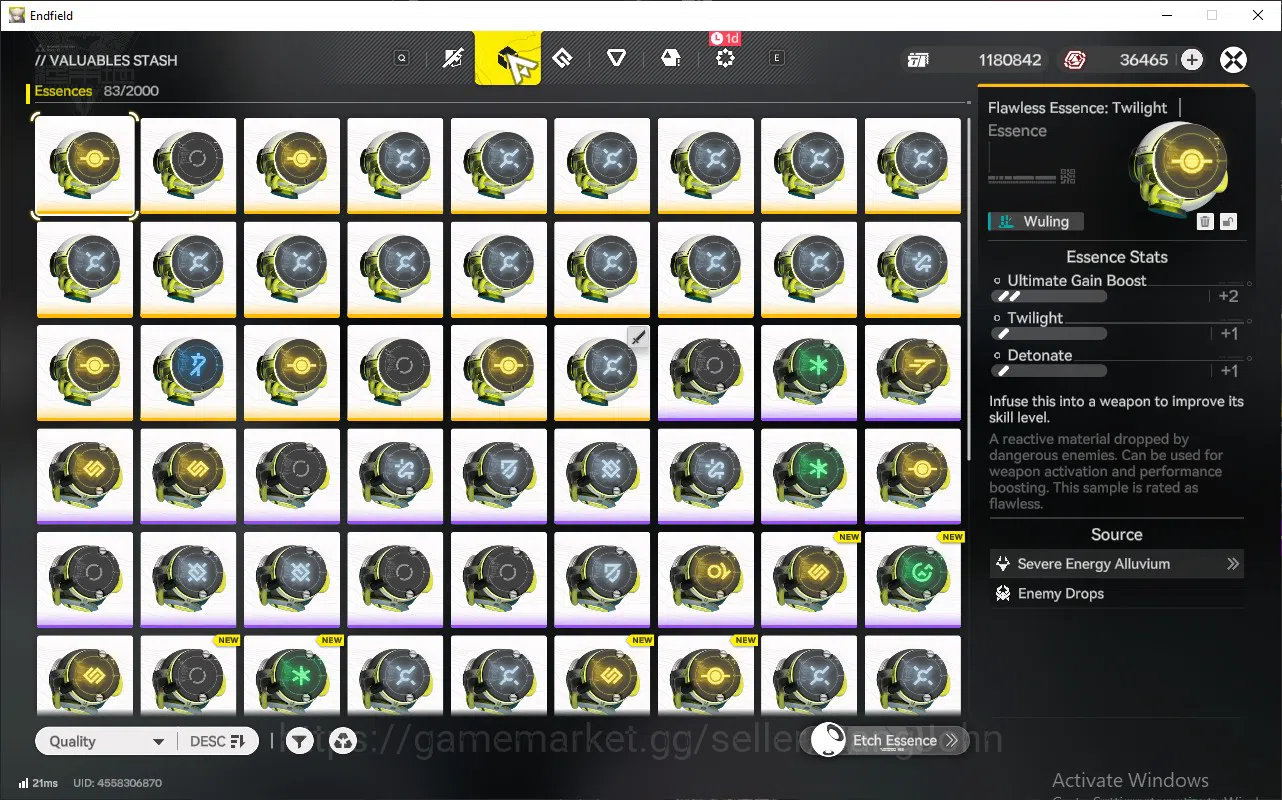Add currency with the plus button

(1191, 60)
